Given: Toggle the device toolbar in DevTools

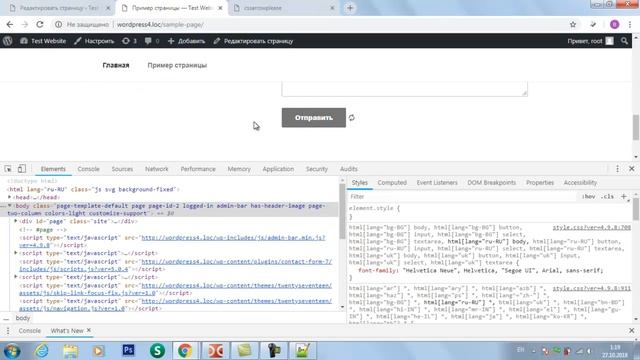Looking at the screenshot, I should 22,169.
